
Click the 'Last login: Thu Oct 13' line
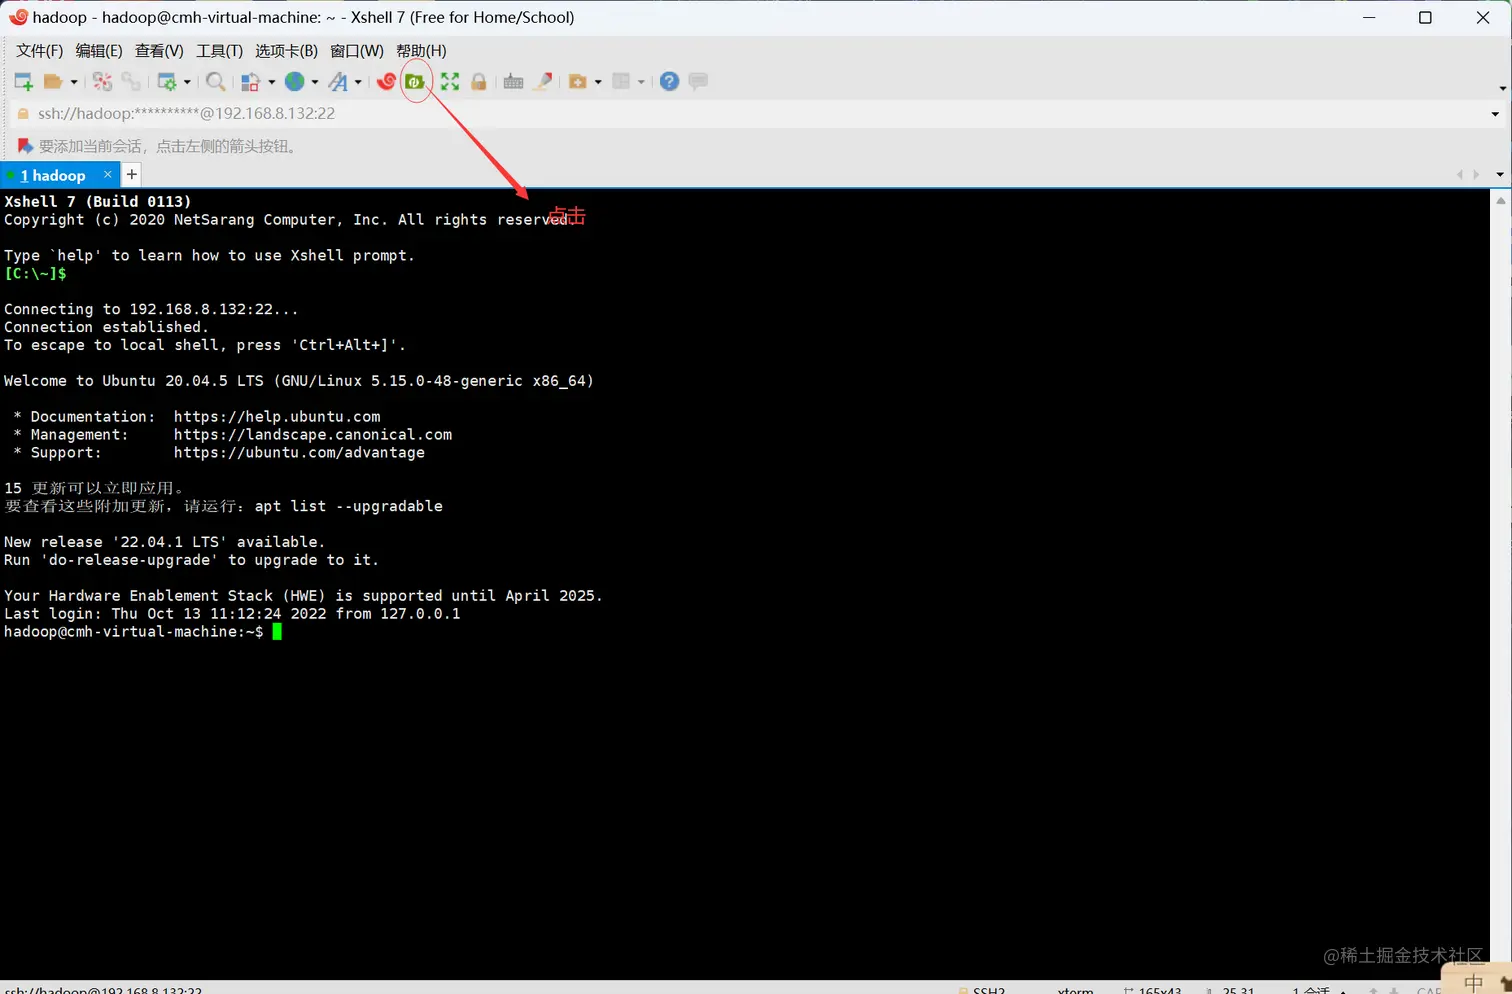(x=232, y=614)
